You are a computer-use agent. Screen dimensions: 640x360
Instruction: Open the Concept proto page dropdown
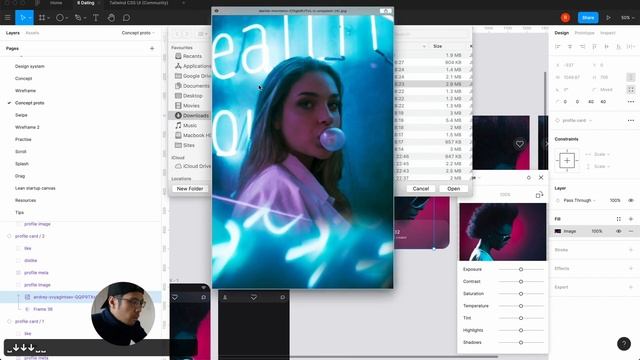pyautogui.click(x=138, y=33)
